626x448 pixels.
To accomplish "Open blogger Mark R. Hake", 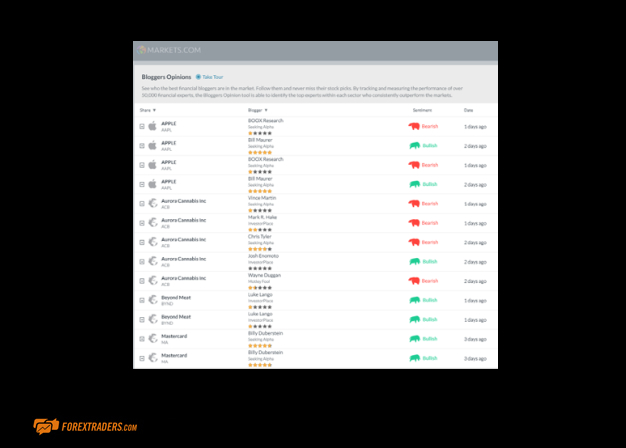I will tap(262, 217).
